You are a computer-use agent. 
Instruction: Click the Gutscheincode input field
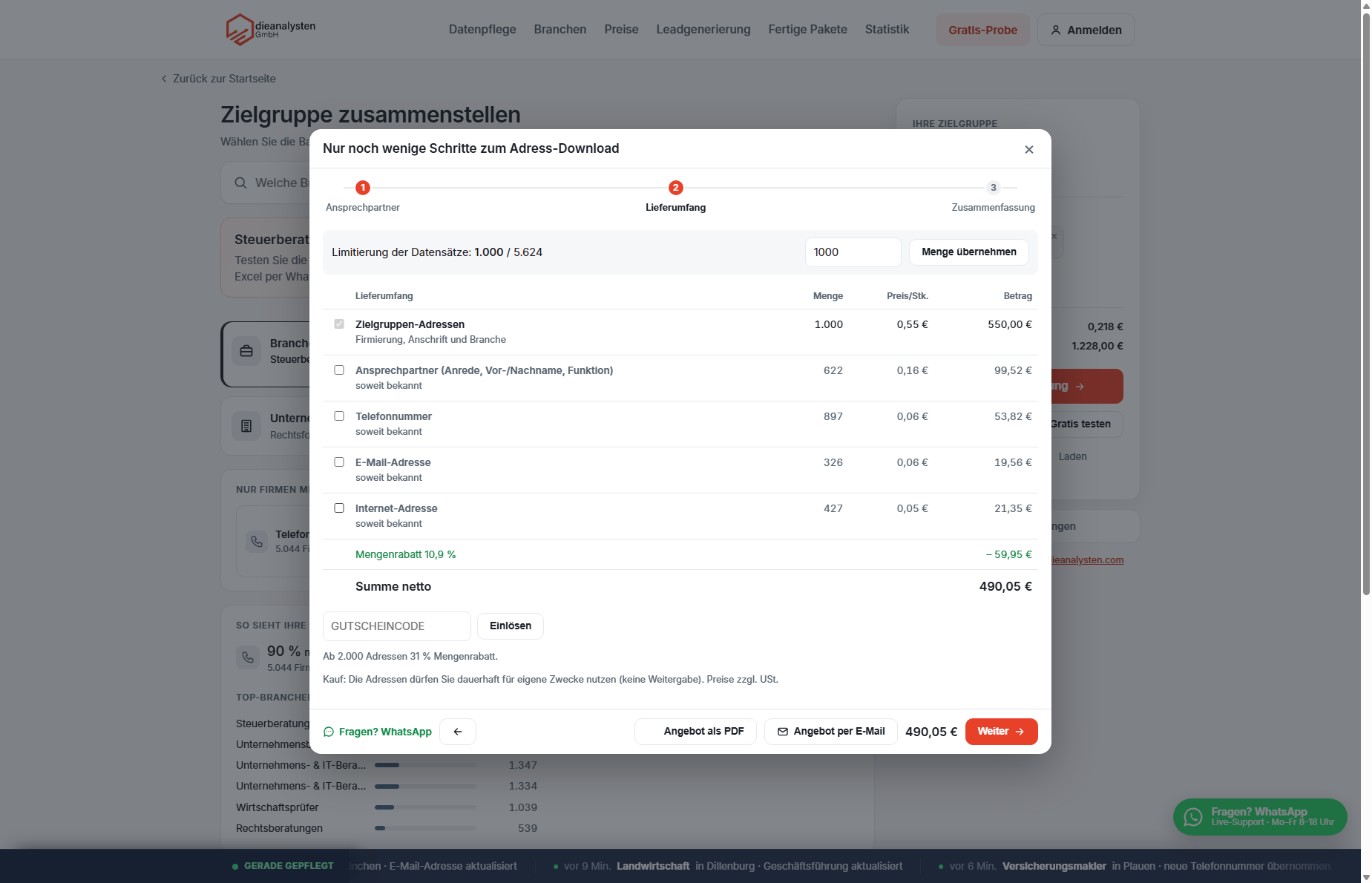[x=397, y=626]
